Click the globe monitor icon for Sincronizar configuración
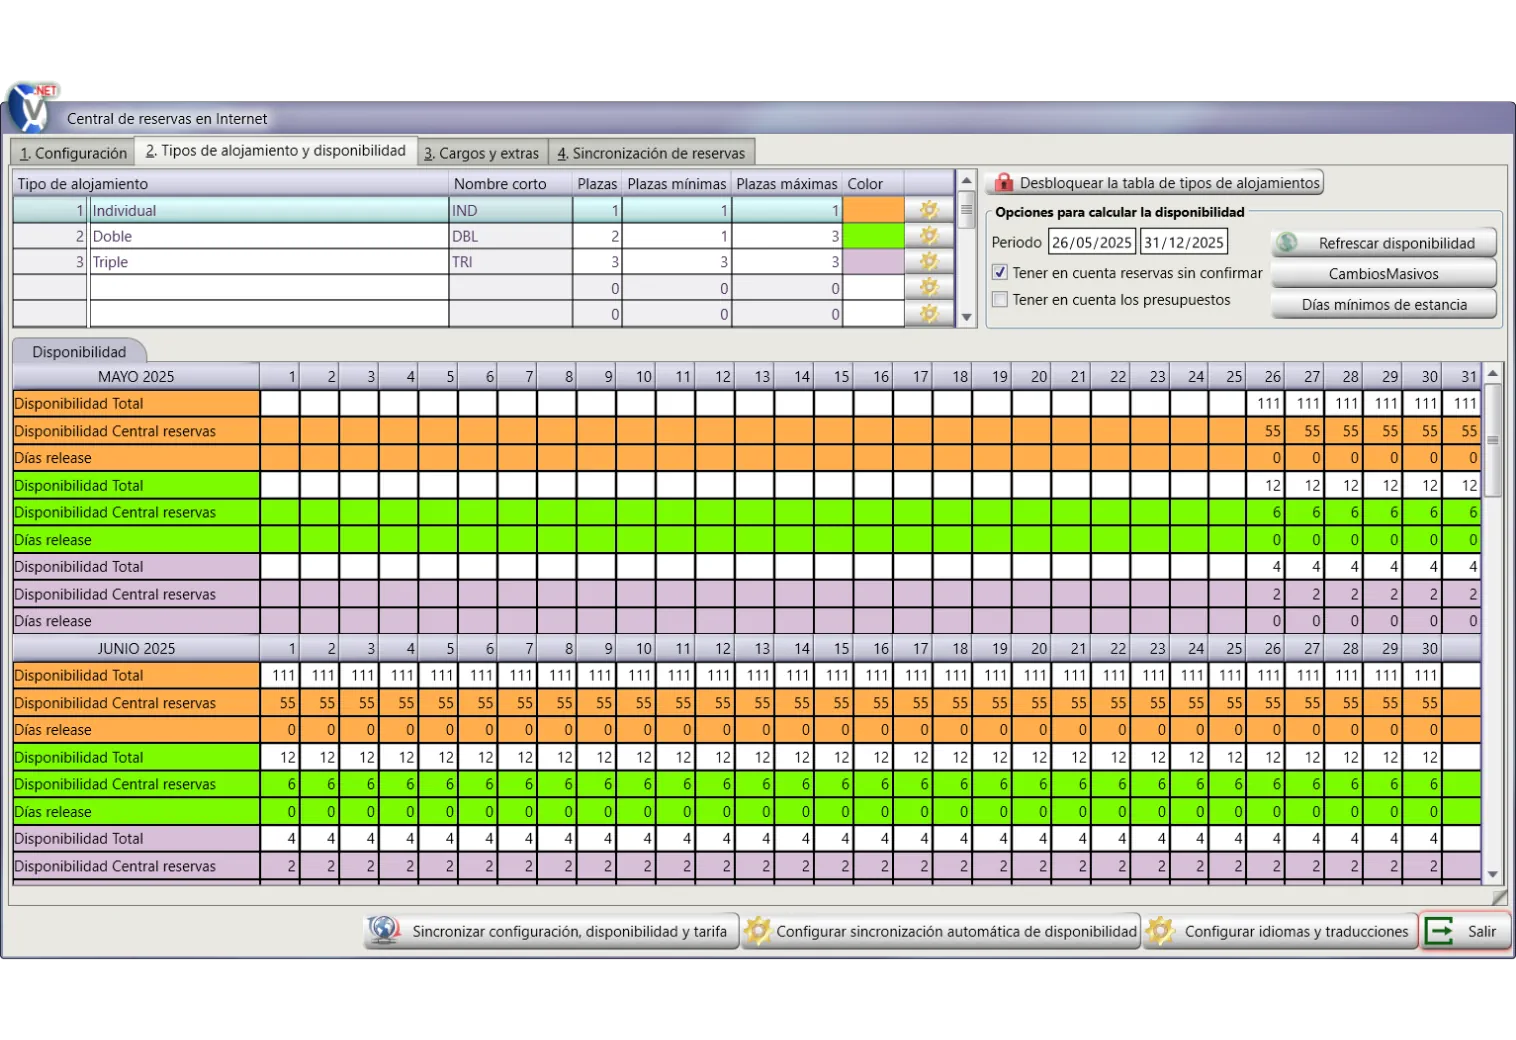1516x1040 pixels. click(384, 931)
